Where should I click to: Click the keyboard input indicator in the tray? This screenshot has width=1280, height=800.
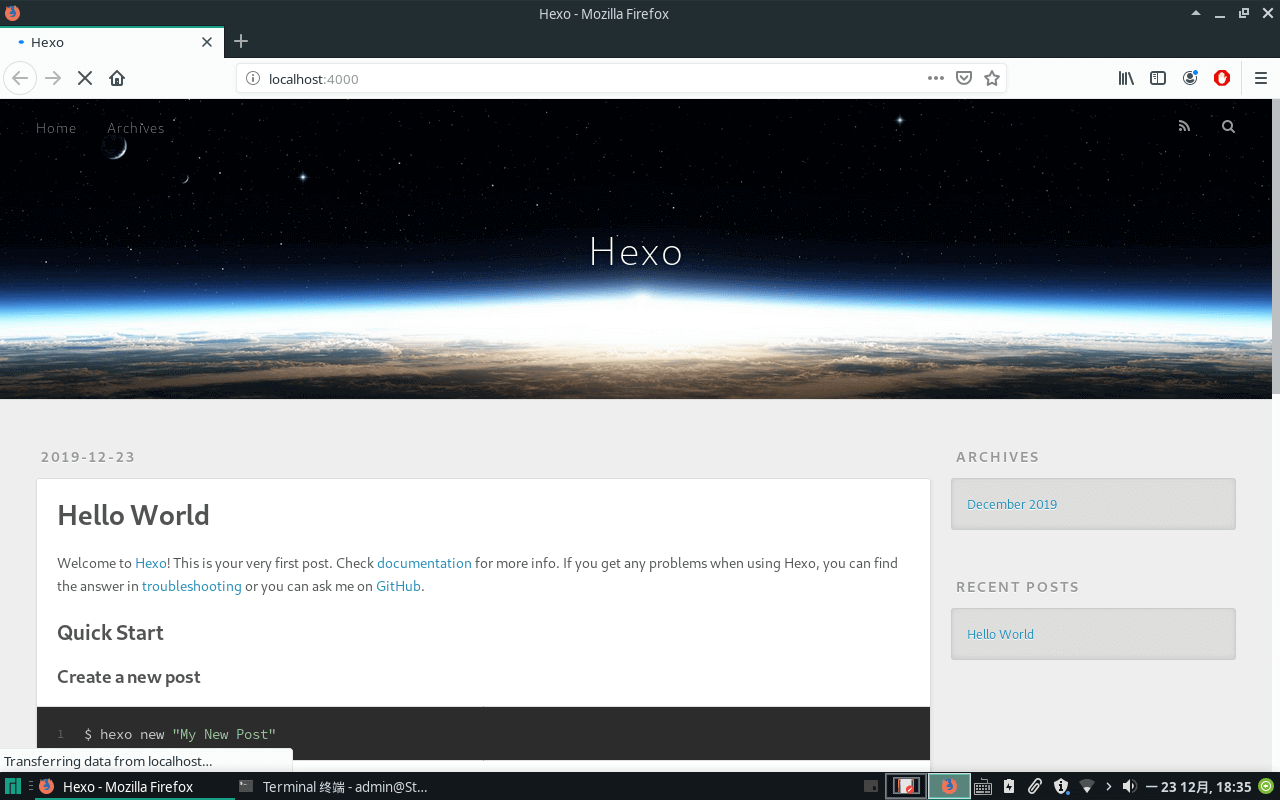point(981,787)
